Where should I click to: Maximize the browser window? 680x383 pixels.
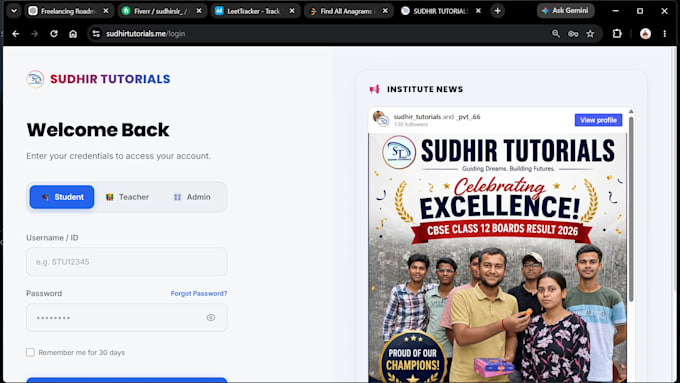(x=640, y=11)
